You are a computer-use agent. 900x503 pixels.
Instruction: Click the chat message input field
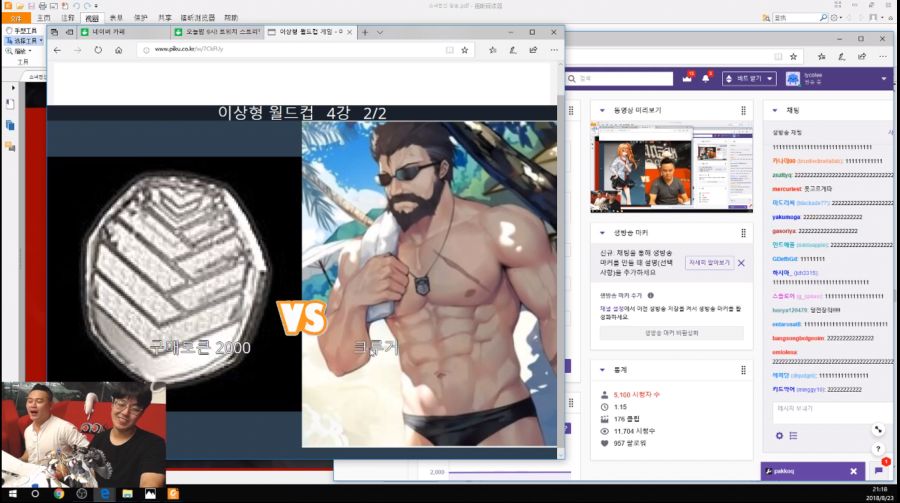(x=832, y=412)
